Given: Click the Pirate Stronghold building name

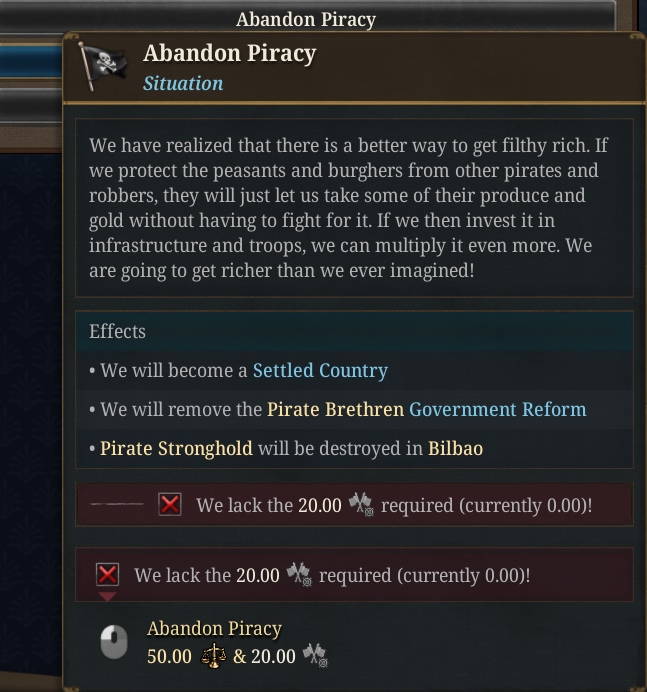Looking at the screenshot, I should 176,448.
